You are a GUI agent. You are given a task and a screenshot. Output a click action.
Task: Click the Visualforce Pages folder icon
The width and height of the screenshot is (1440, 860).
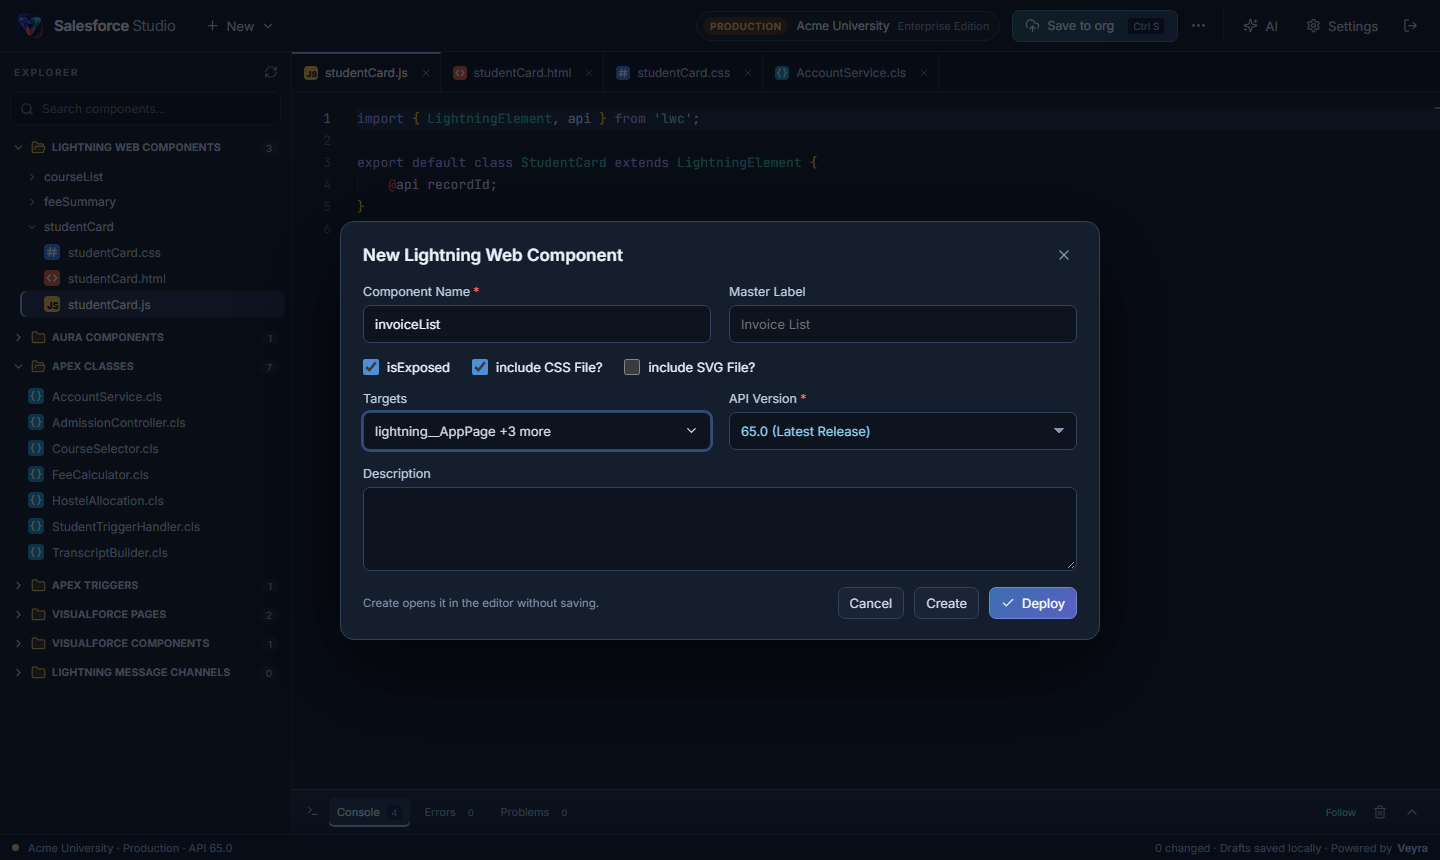39,614
